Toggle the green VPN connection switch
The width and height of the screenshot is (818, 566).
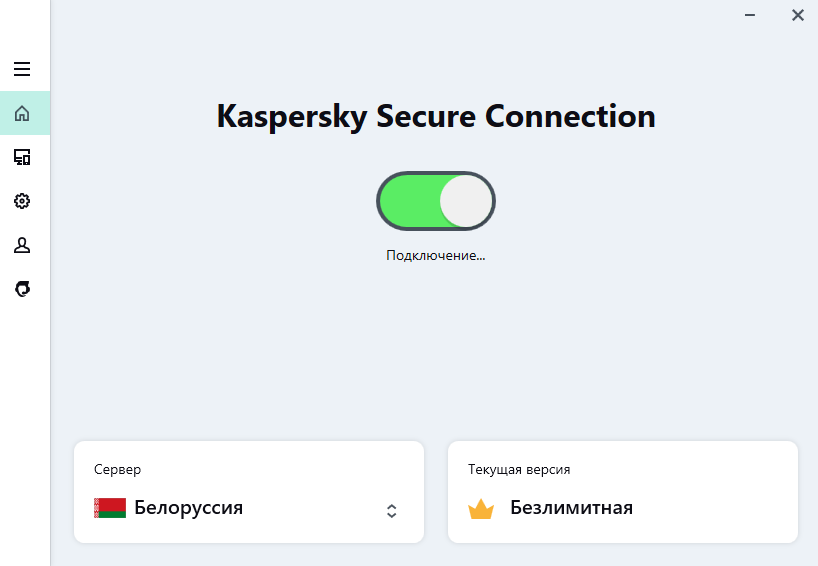pyautogui.click(x=436, y=201)
